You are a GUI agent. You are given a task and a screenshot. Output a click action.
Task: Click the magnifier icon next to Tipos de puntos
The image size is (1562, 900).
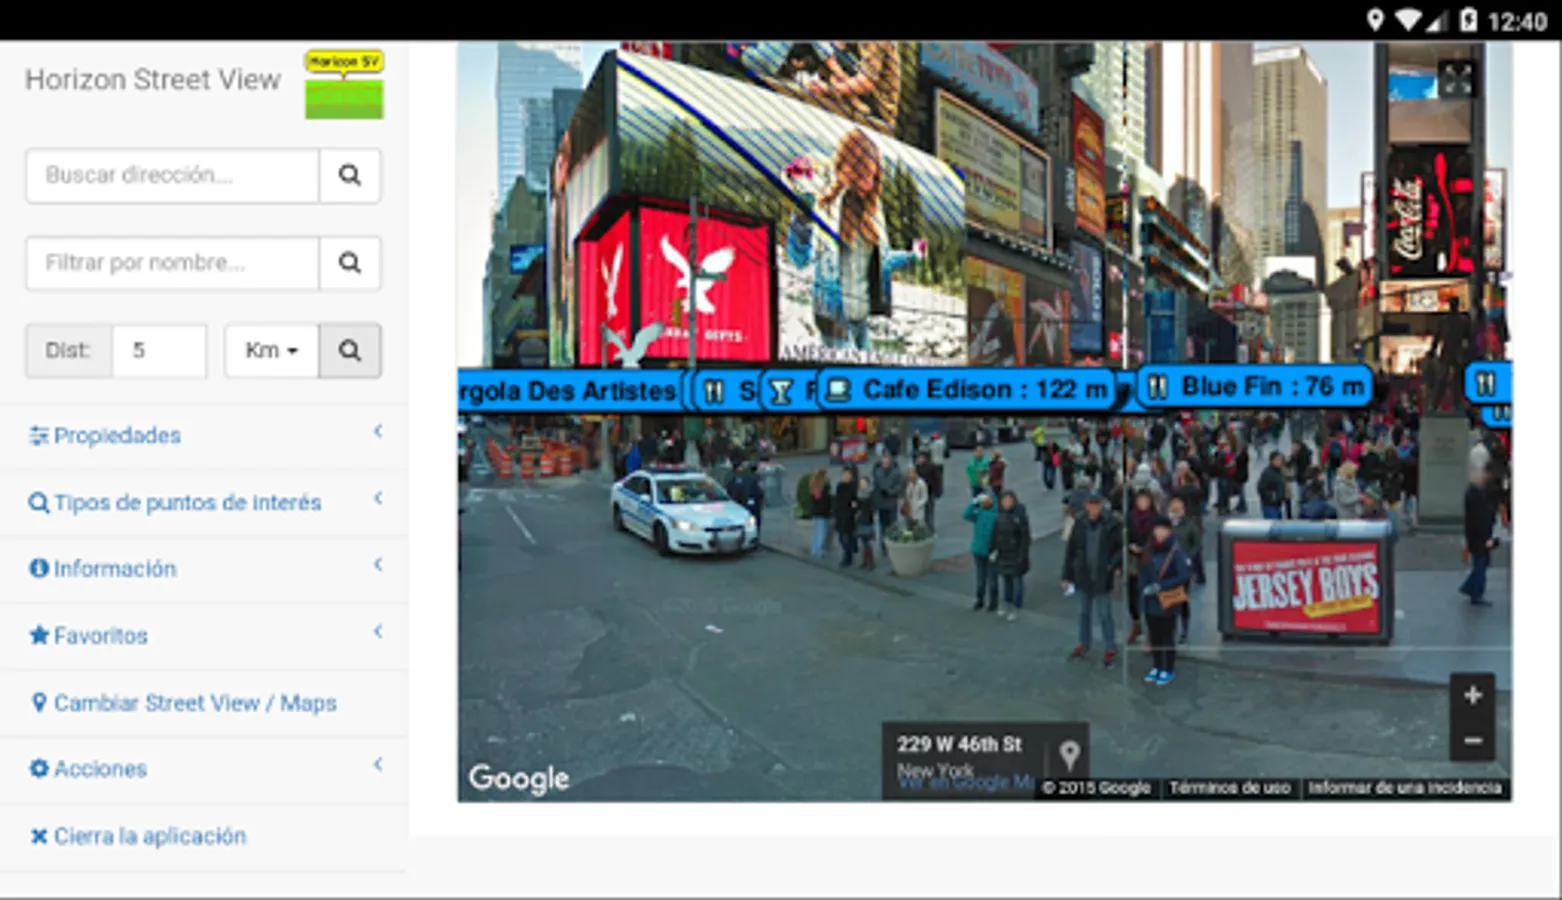tap(39, 502)
